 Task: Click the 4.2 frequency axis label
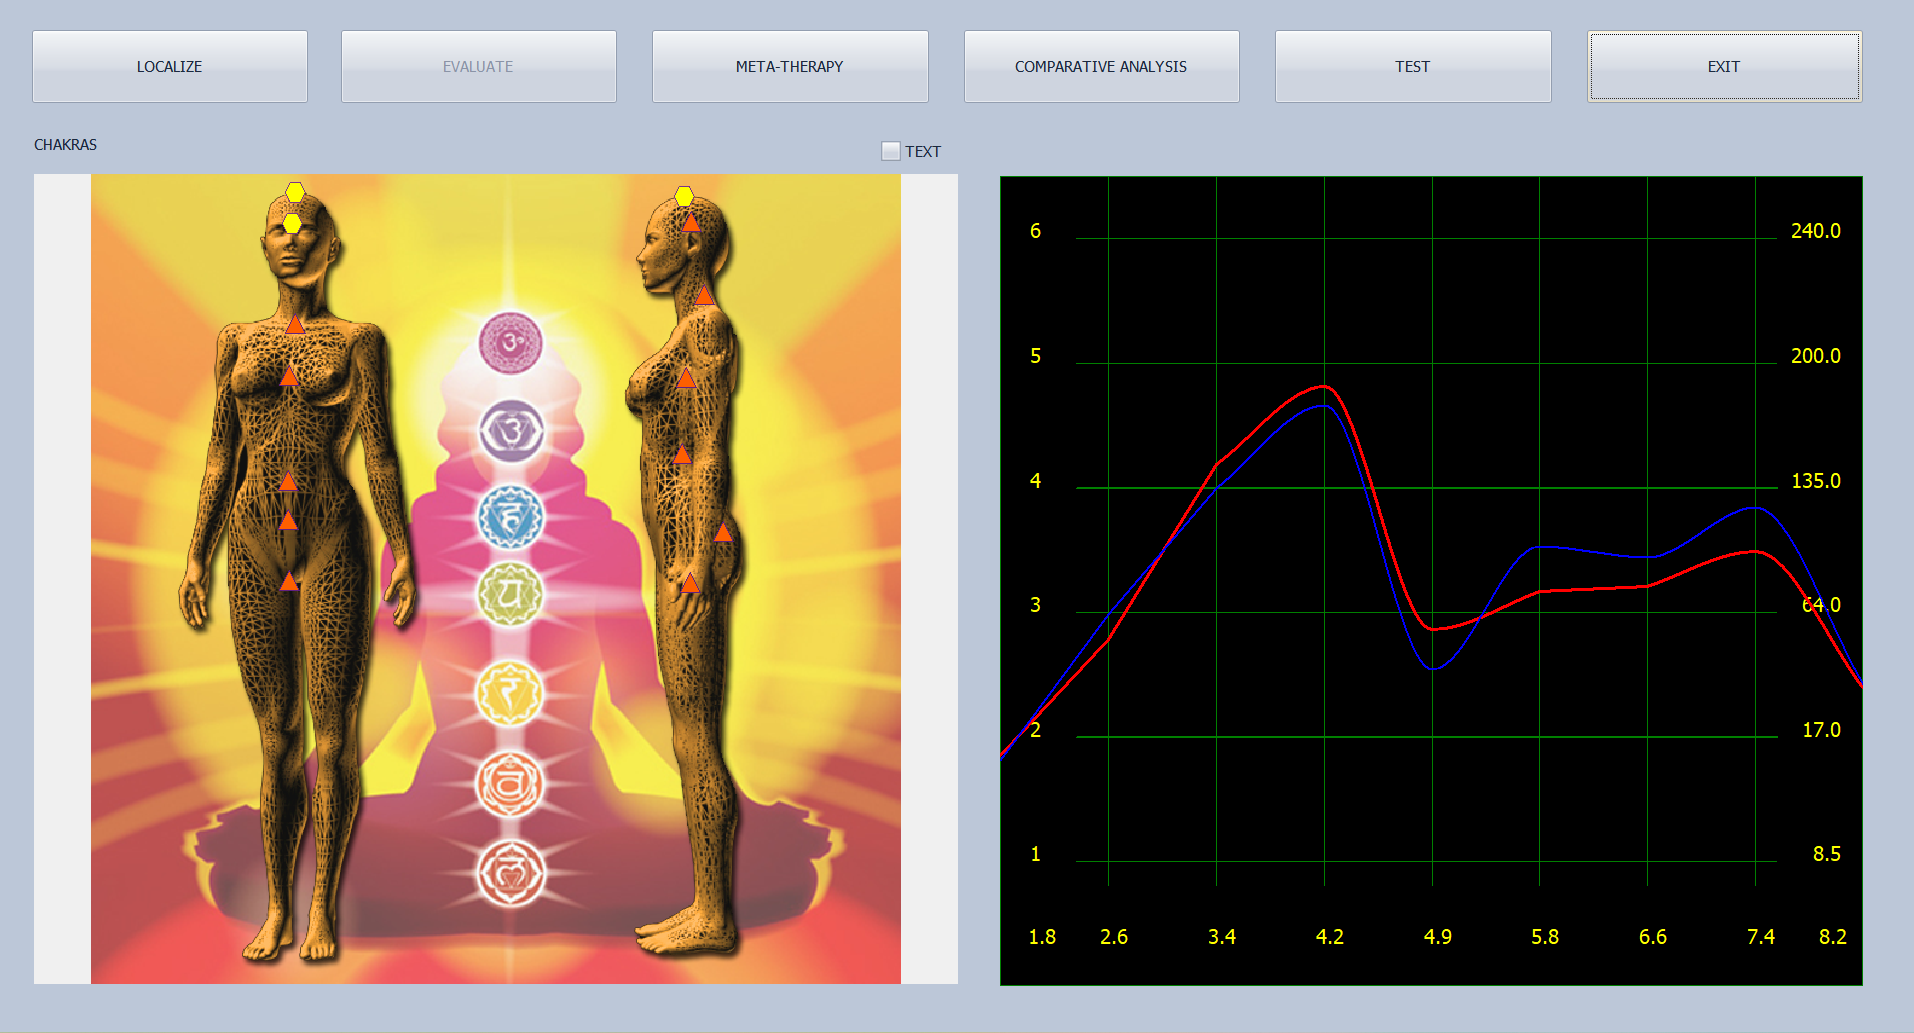click(x=1330, y=937)
